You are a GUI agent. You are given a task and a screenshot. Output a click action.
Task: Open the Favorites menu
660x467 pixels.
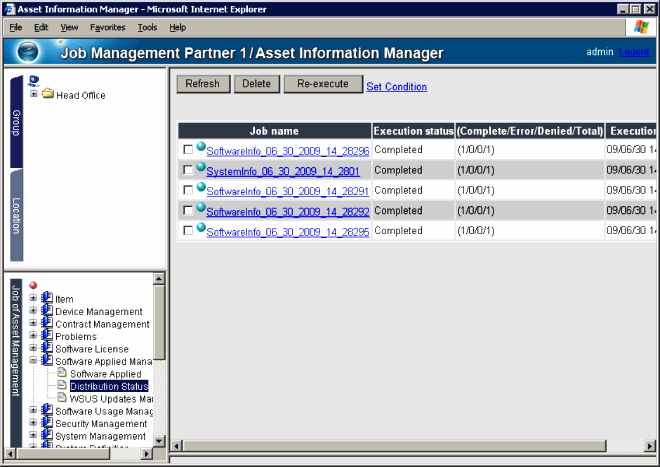coord(107,27)
